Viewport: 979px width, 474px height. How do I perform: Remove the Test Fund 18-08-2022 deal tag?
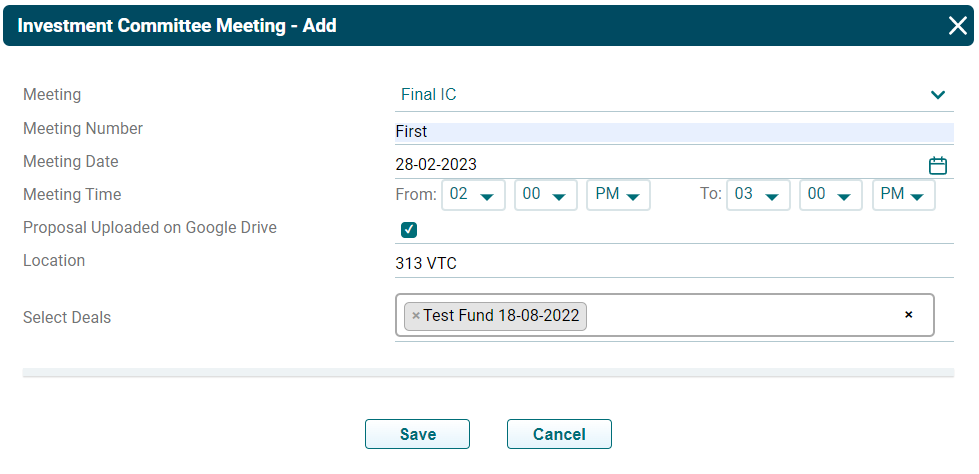(416, 316)
